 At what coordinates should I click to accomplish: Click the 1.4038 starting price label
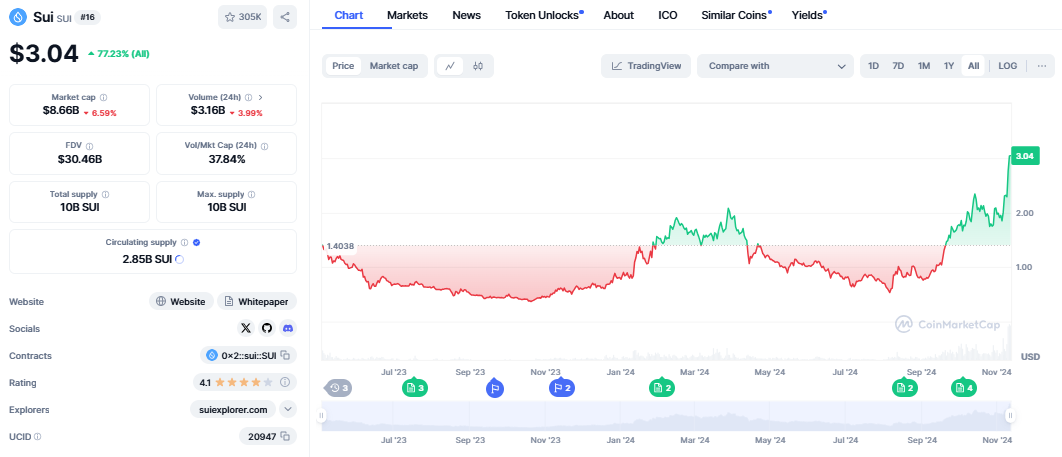click(341, 246)
